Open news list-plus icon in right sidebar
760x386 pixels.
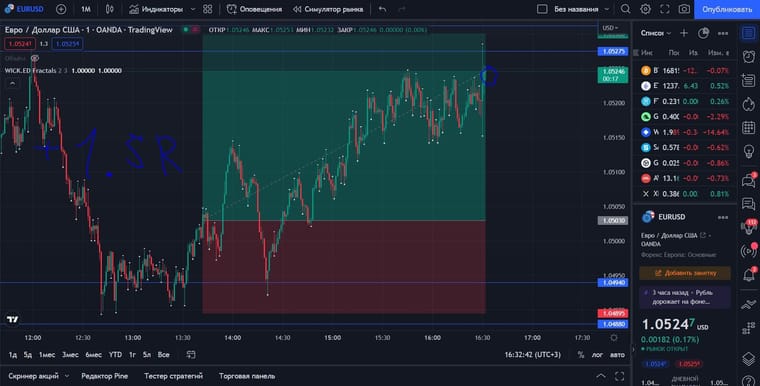749,80
